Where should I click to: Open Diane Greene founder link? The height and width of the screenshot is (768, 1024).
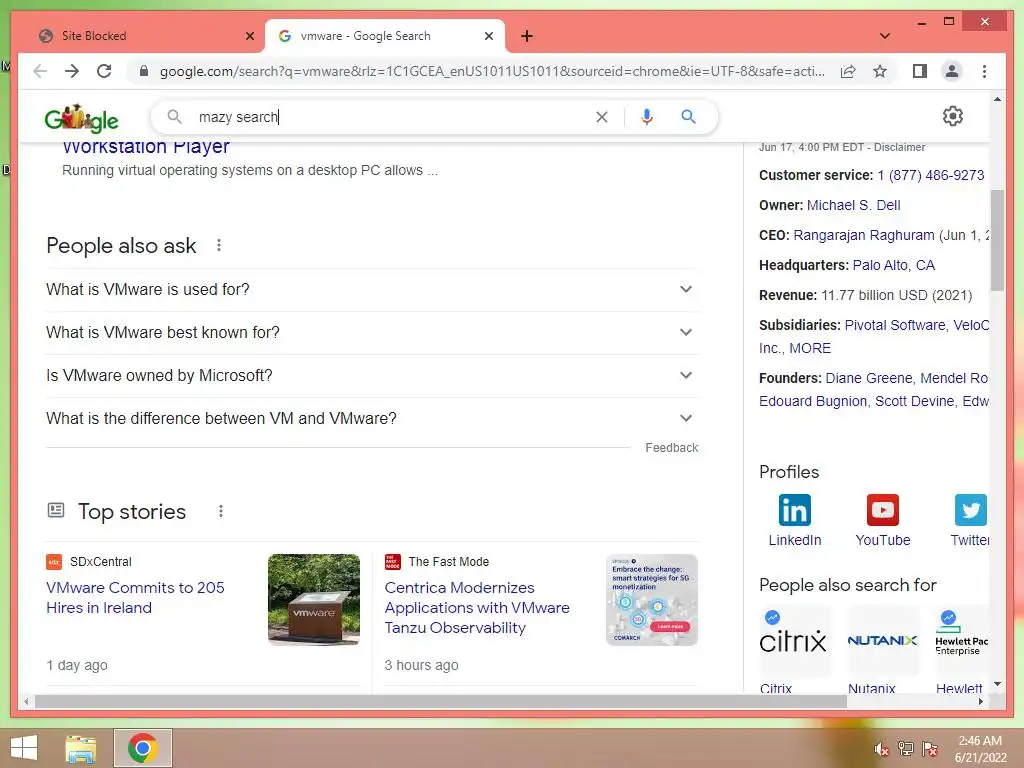point(869,378)
